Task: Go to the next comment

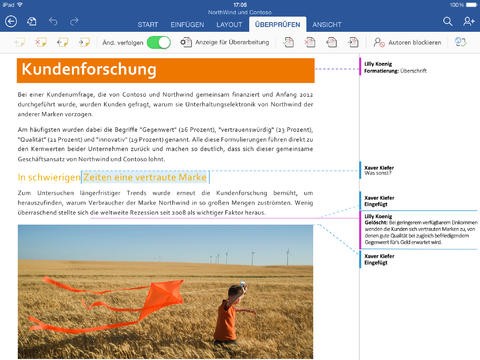Action: point(84,42)
